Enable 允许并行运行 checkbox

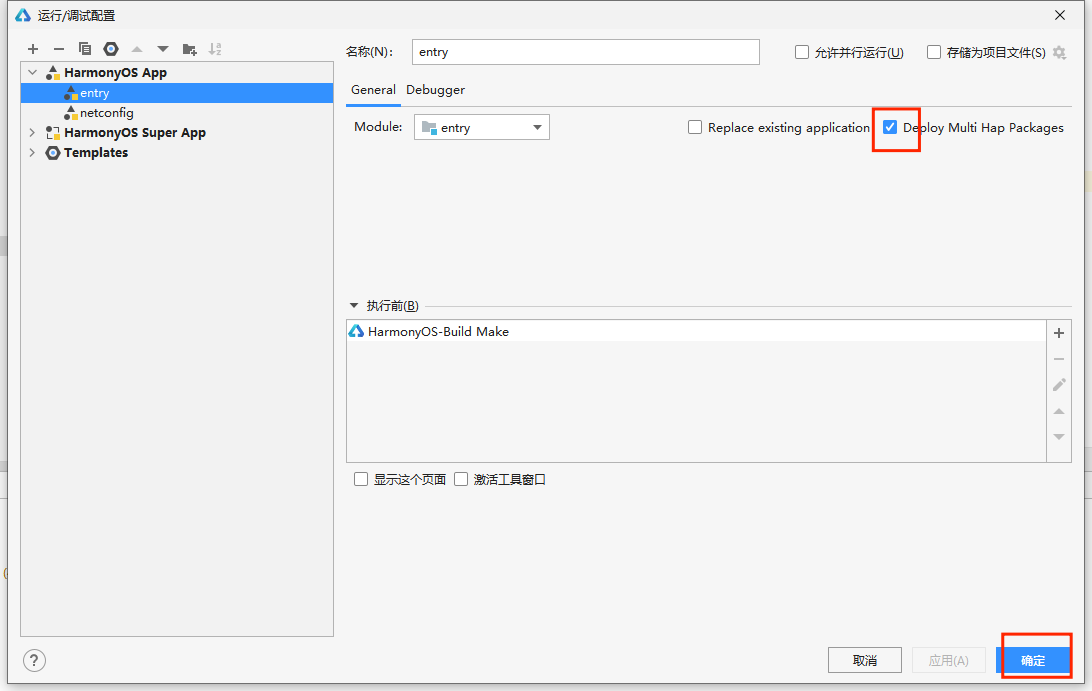pyautogui.click(x=802, y=52)
